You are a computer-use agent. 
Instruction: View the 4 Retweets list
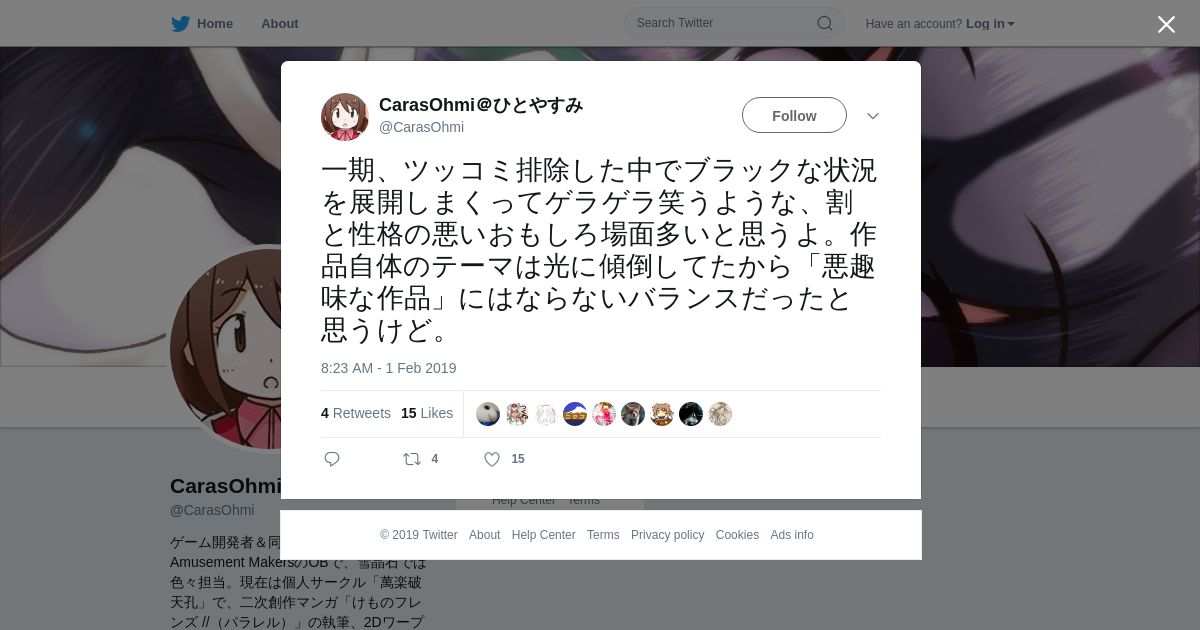tap(356, 413)
